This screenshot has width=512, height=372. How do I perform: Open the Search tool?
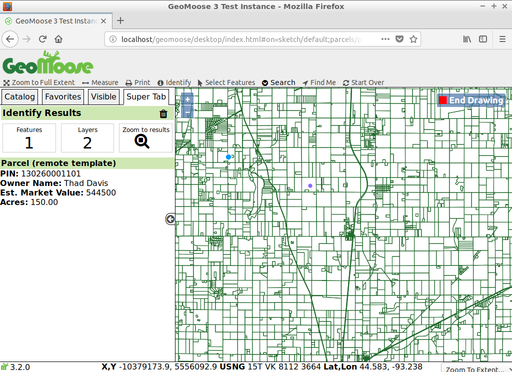click(x=279, y=82)
